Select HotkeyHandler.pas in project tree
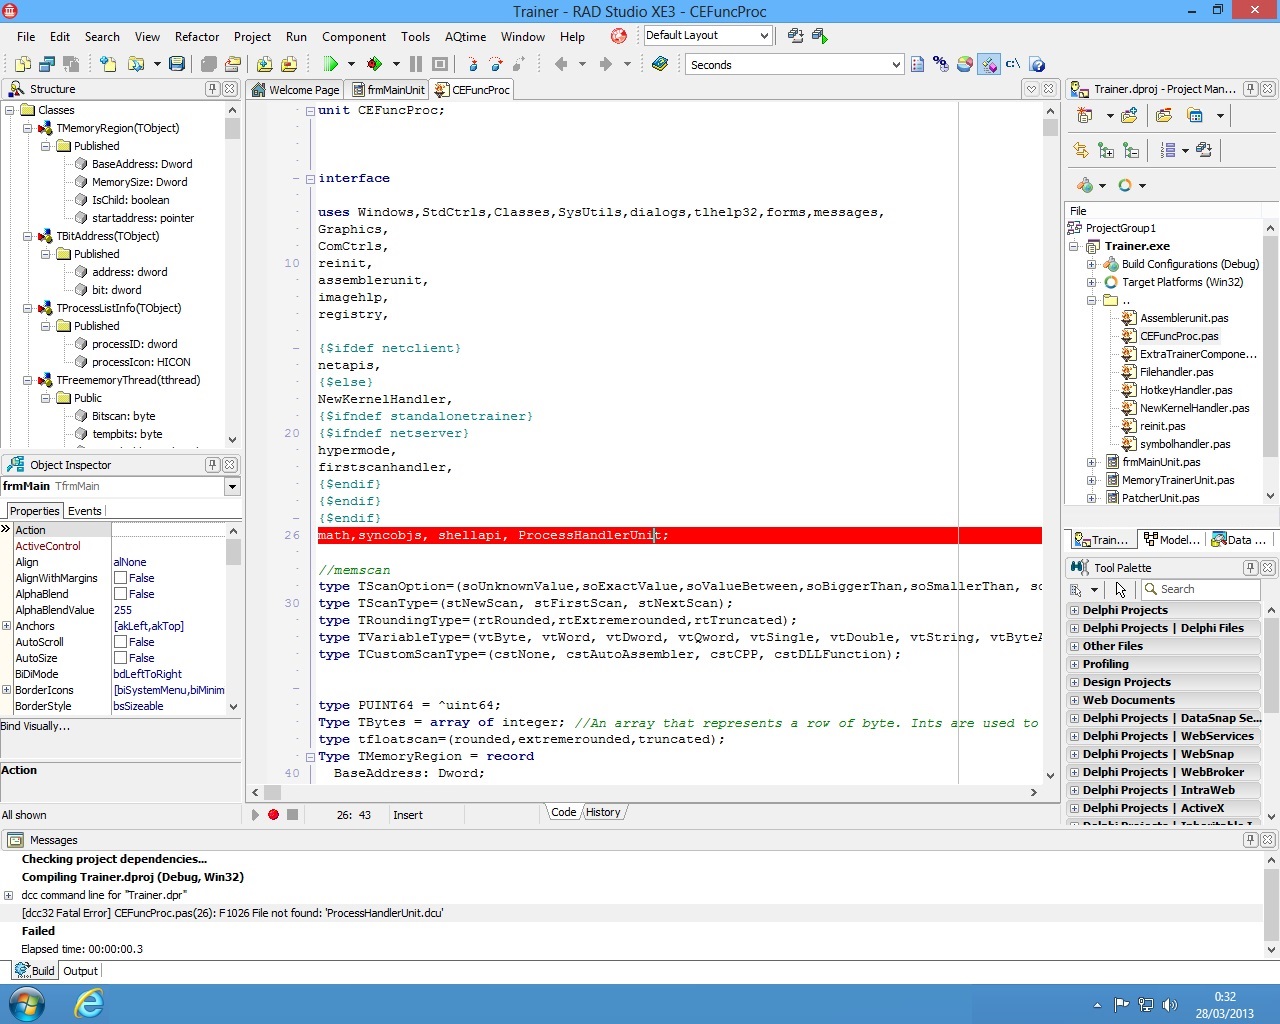This screenshot has height=1024, width=1280. coord(1186,390)
